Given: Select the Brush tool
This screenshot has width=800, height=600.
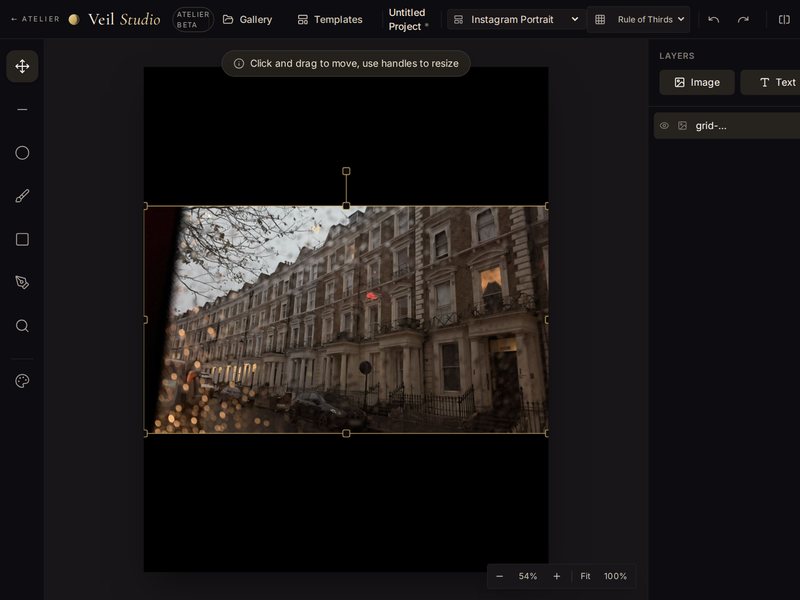Looking at the screenshot, I should (22, 196).
